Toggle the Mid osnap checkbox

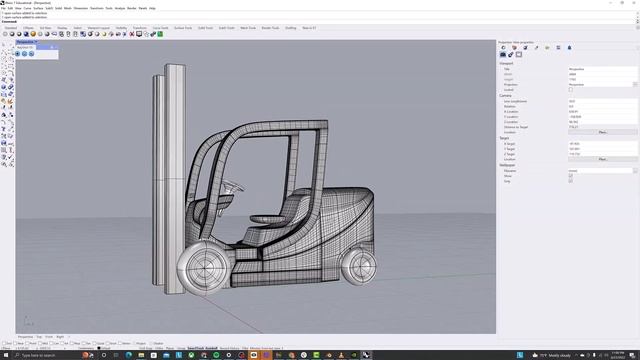tap(40, 343)
